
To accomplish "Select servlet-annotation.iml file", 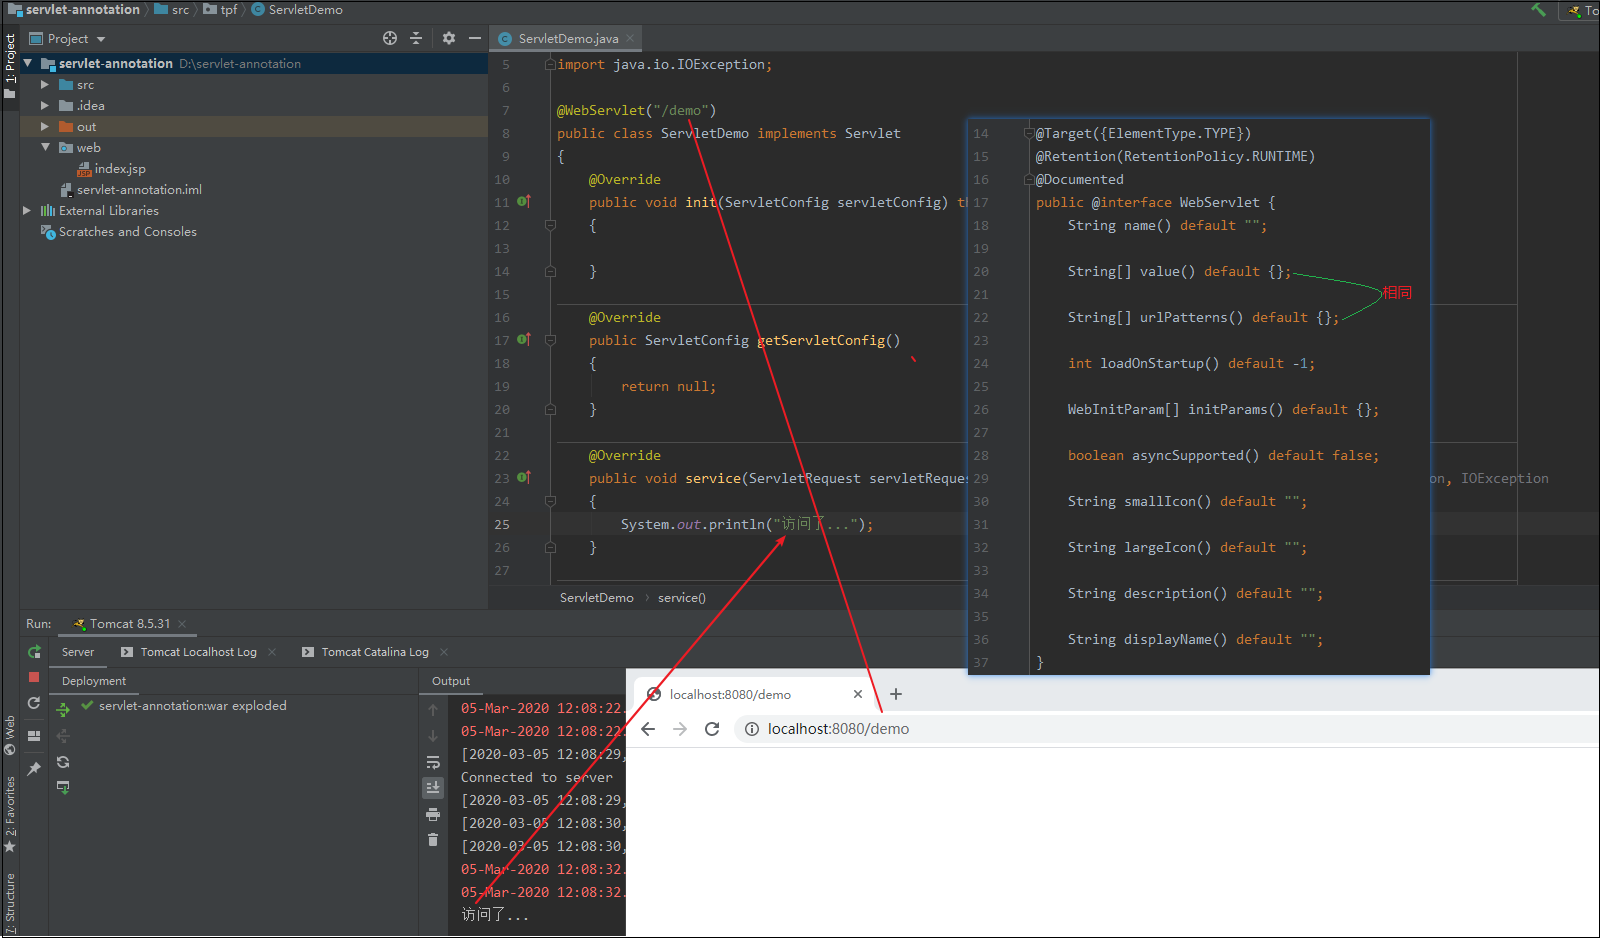I will point(139,190).
